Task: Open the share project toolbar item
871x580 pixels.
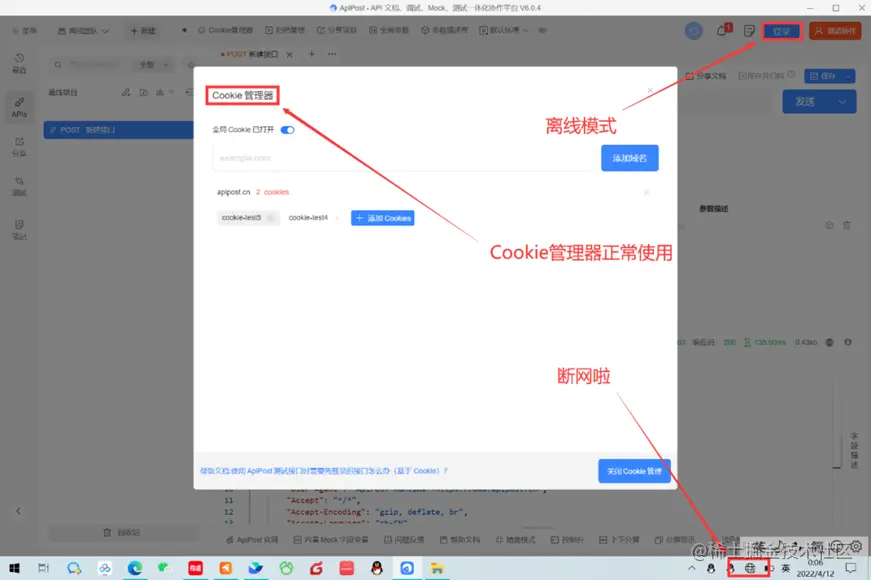Action: pos(337,30)
